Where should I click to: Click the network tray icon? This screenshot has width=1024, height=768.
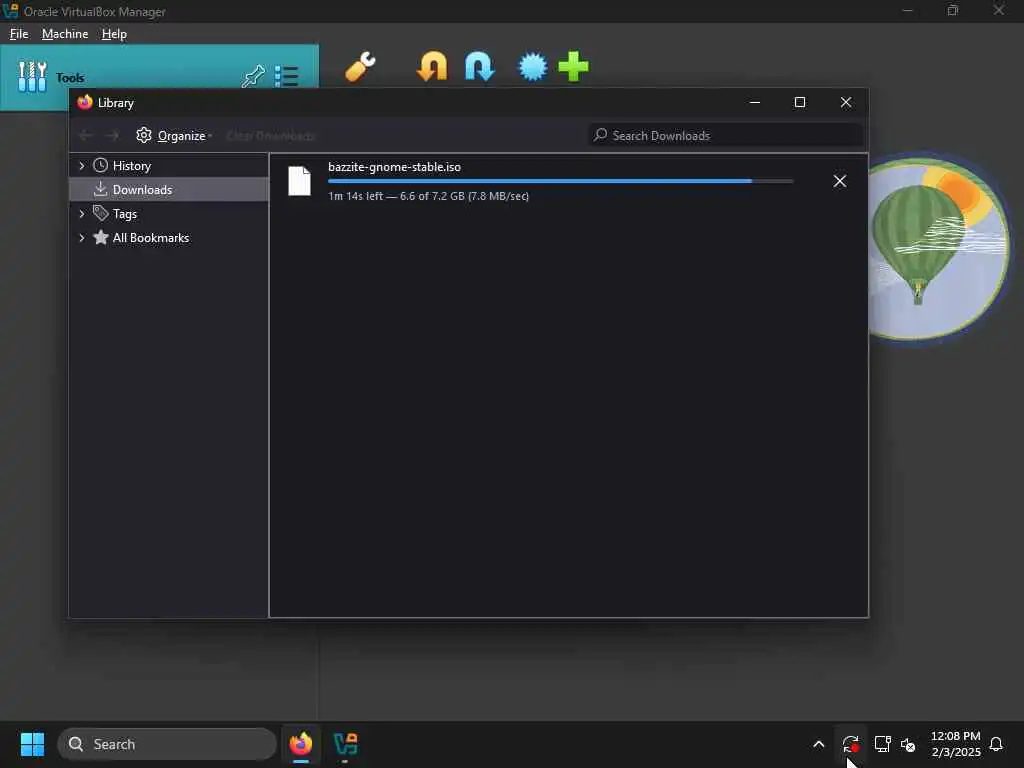click(882, 744)
